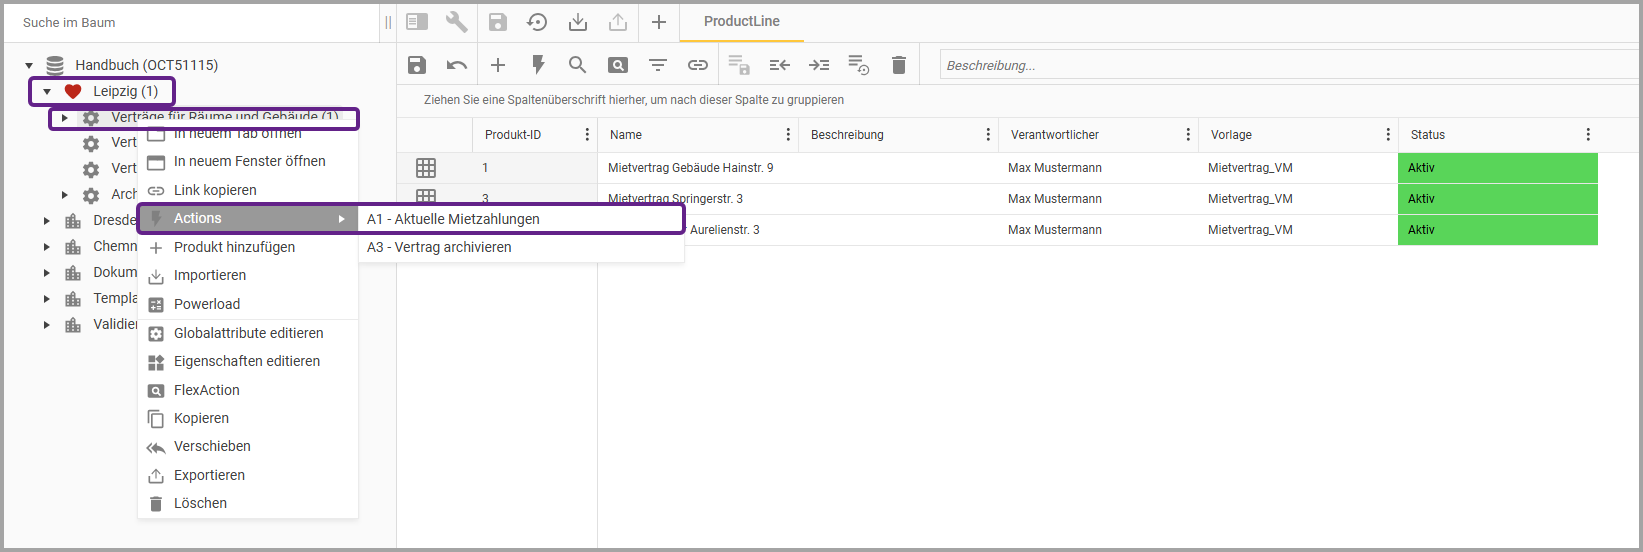The height and width of the screenshot is (552, 1643).
Task: Switch to the ProductLine tab
Action: [741, 21]
